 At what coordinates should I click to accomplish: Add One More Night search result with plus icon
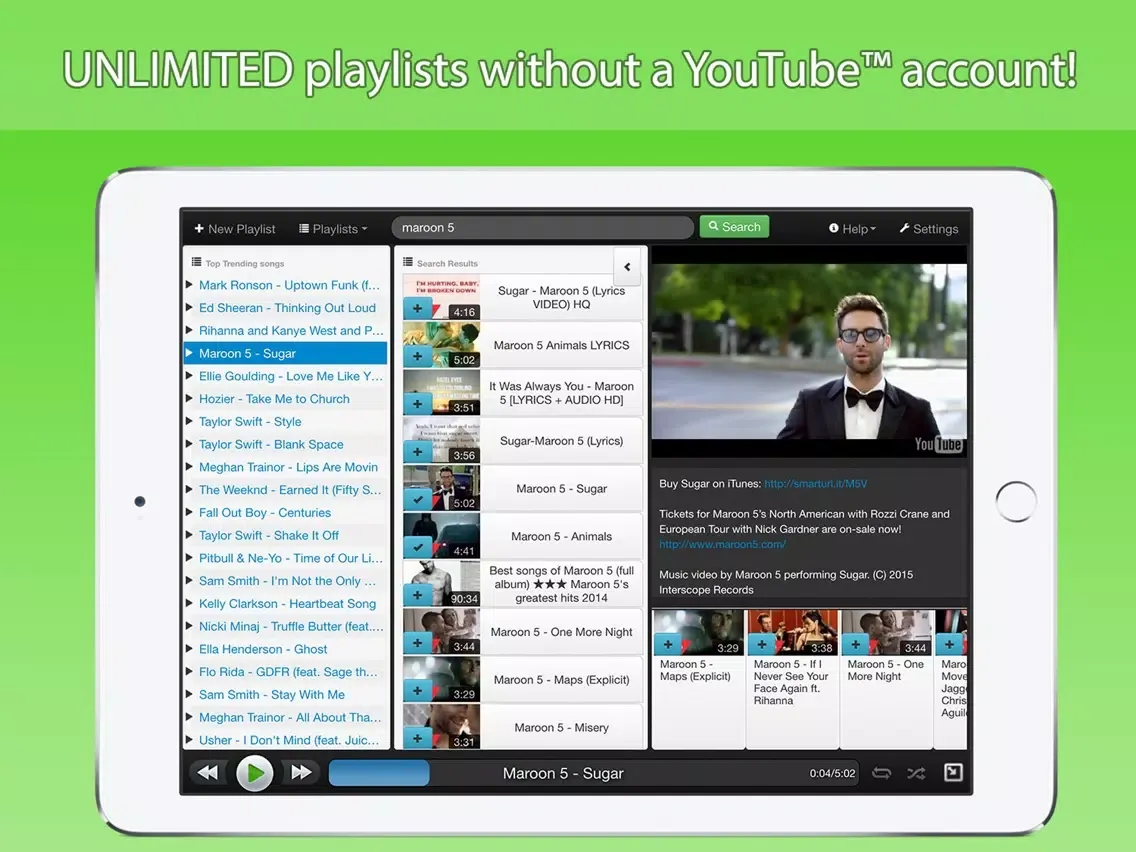417,643
